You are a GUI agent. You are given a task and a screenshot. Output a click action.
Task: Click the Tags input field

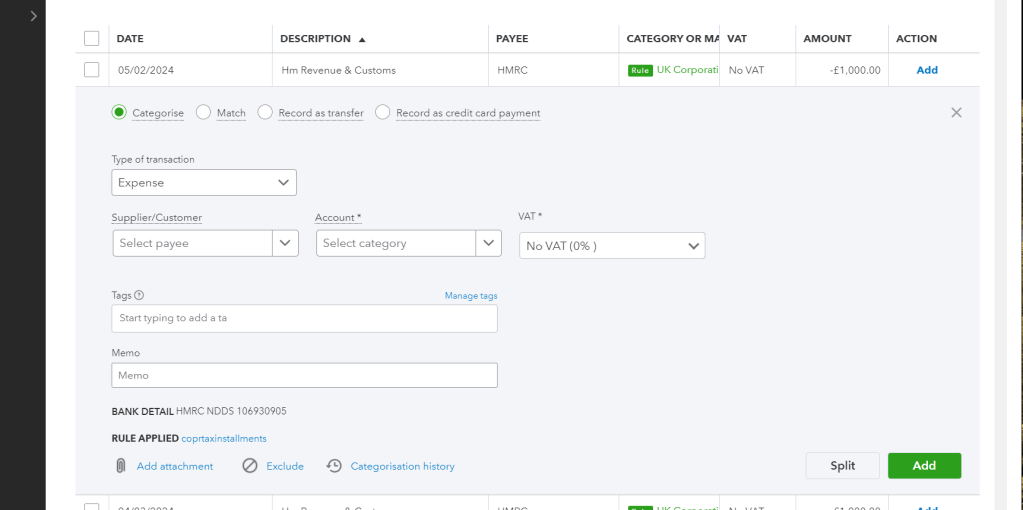coord(305,318)
